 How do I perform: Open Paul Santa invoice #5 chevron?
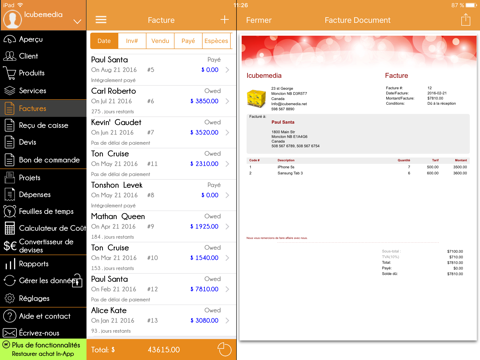pos(227,70)
